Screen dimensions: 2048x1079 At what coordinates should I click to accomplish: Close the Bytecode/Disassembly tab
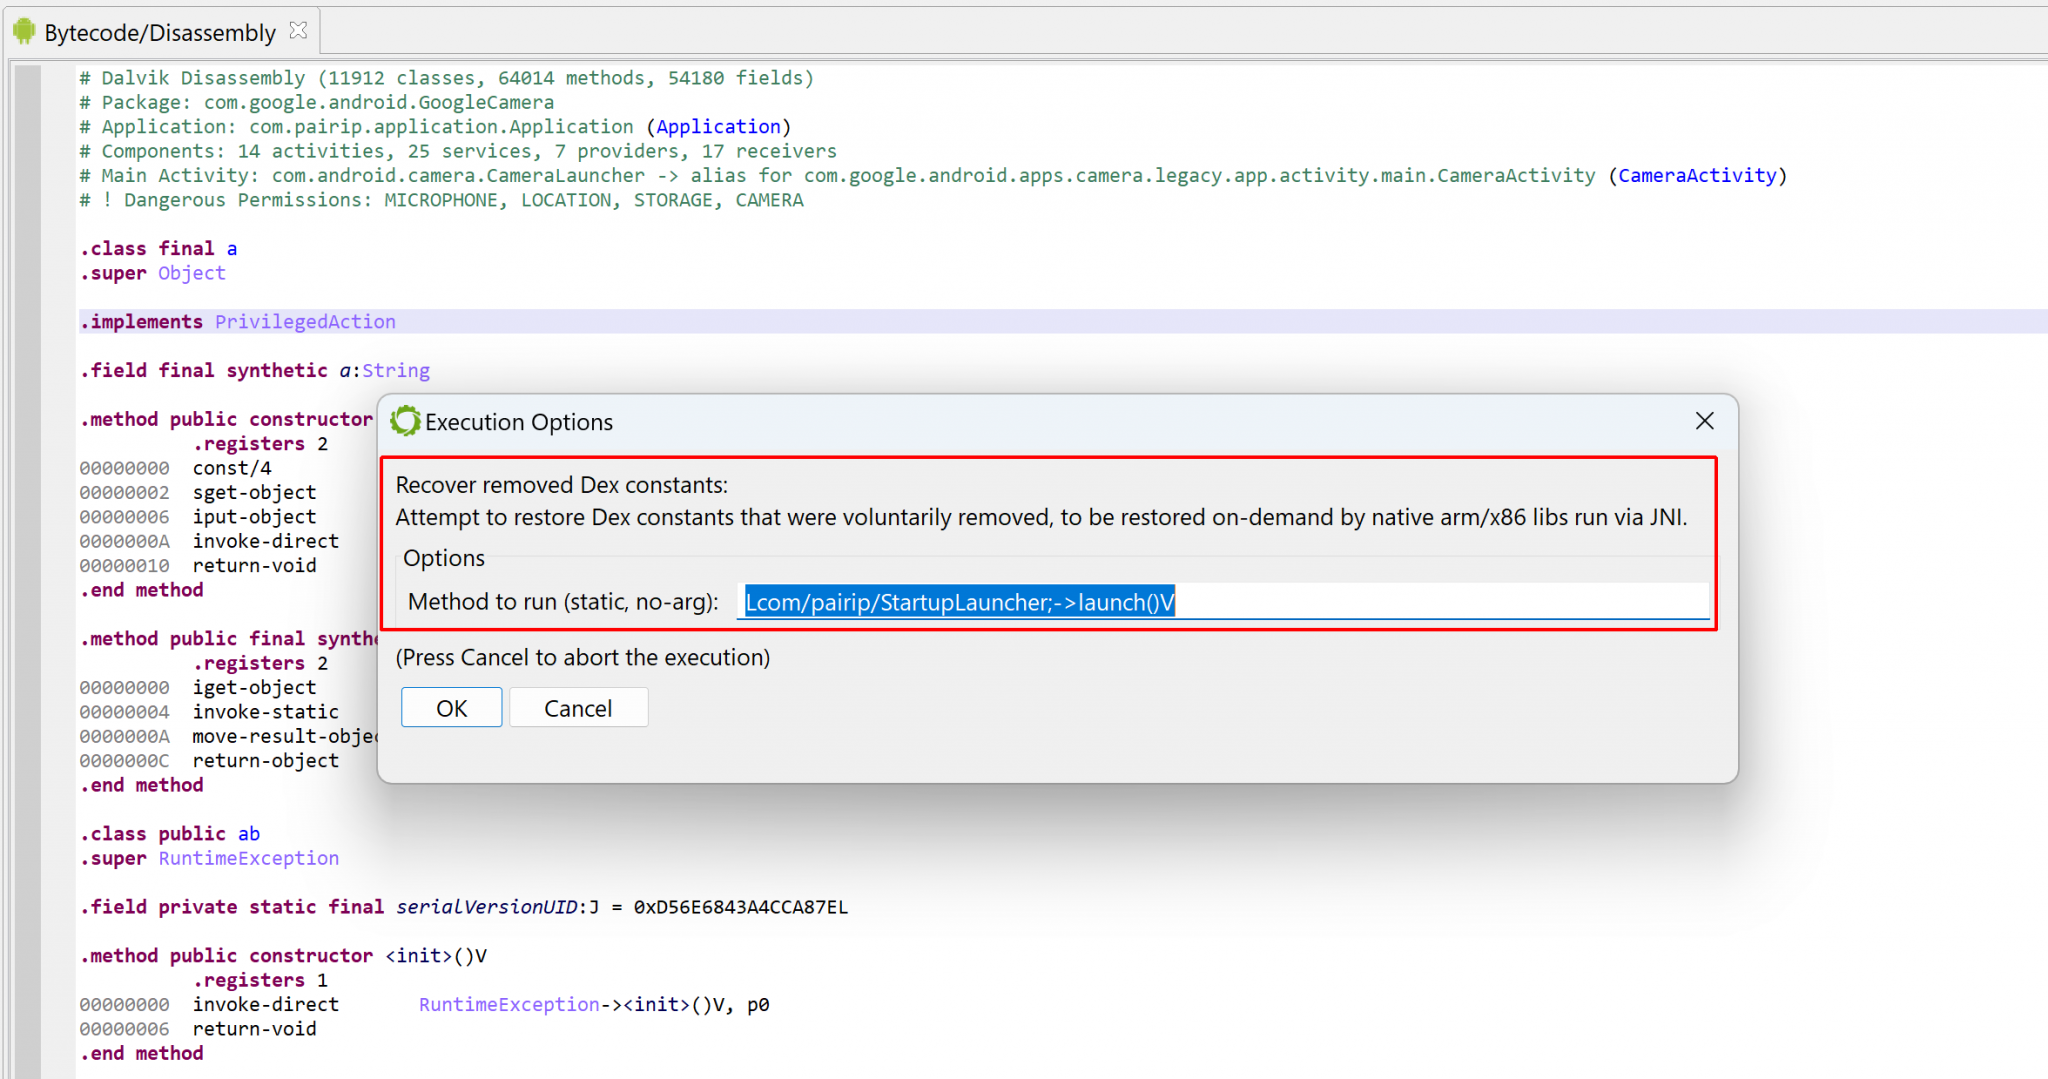297,30
